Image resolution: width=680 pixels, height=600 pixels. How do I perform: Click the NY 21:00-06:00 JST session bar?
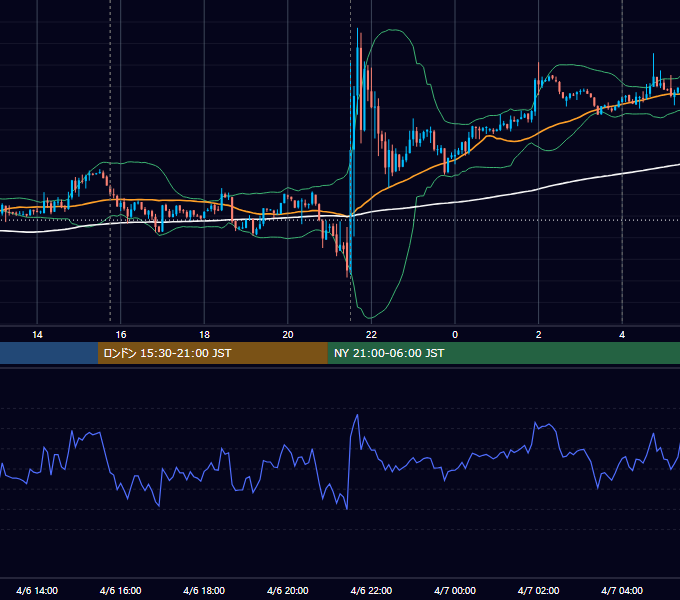(x=503, y=353)
